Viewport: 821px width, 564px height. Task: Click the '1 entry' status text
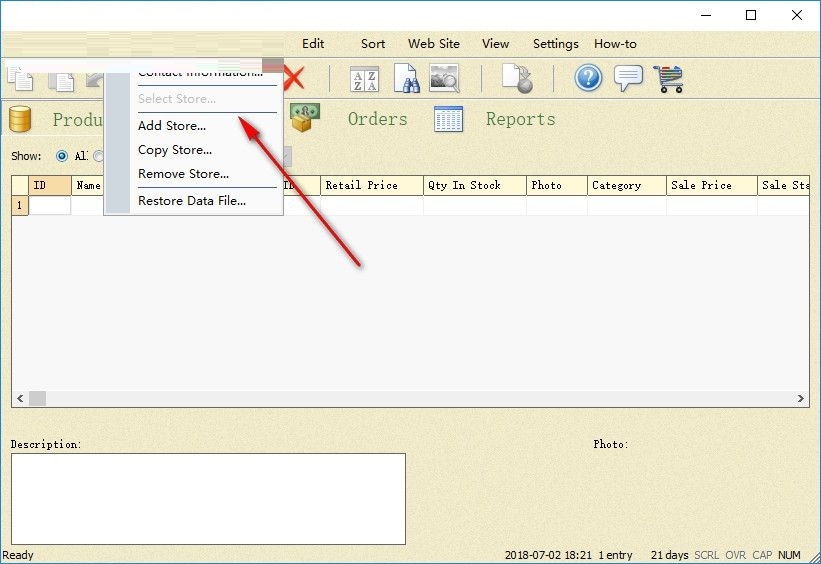[x=615, y=555]
